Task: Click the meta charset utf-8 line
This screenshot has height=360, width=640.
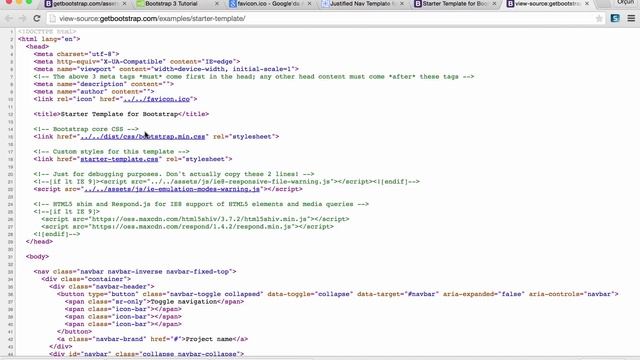Action: (76, 54)
